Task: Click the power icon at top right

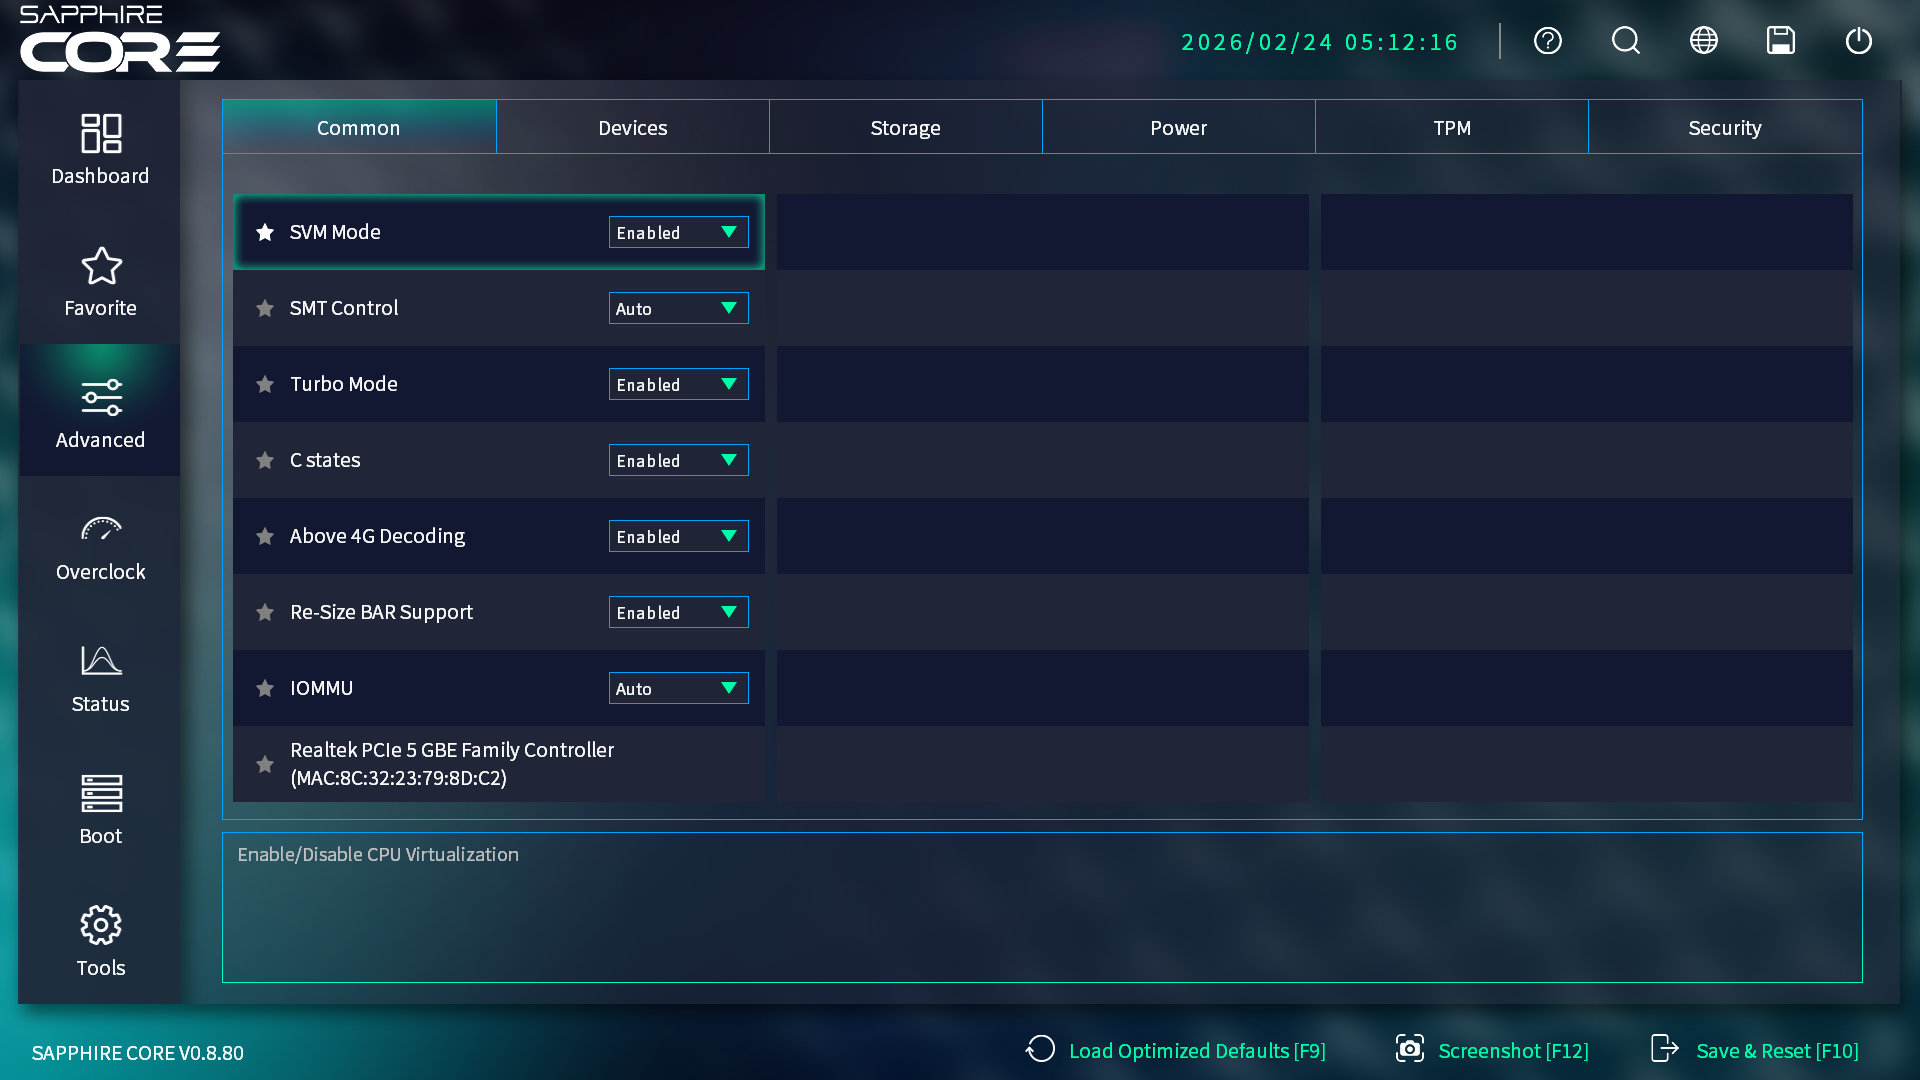Action: point(1859,41)
